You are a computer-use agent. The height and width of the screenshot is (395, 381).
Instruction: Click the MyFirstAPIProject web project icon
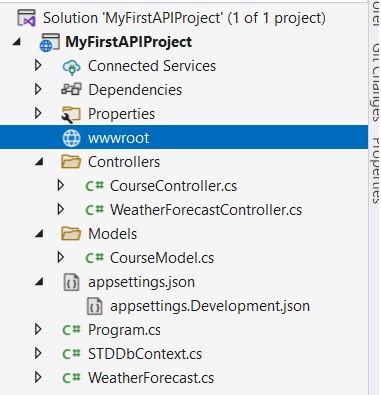pyautogui.click(x=49, y=42)
